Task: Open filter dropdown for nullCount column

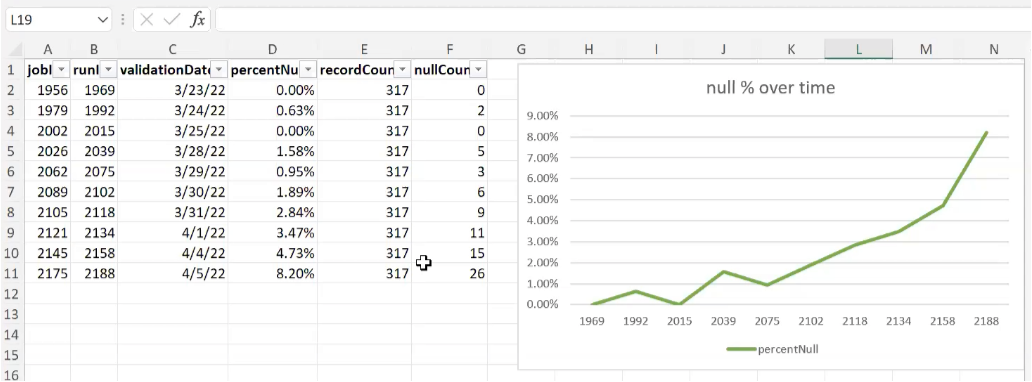Action: click(x=478, y=70)
